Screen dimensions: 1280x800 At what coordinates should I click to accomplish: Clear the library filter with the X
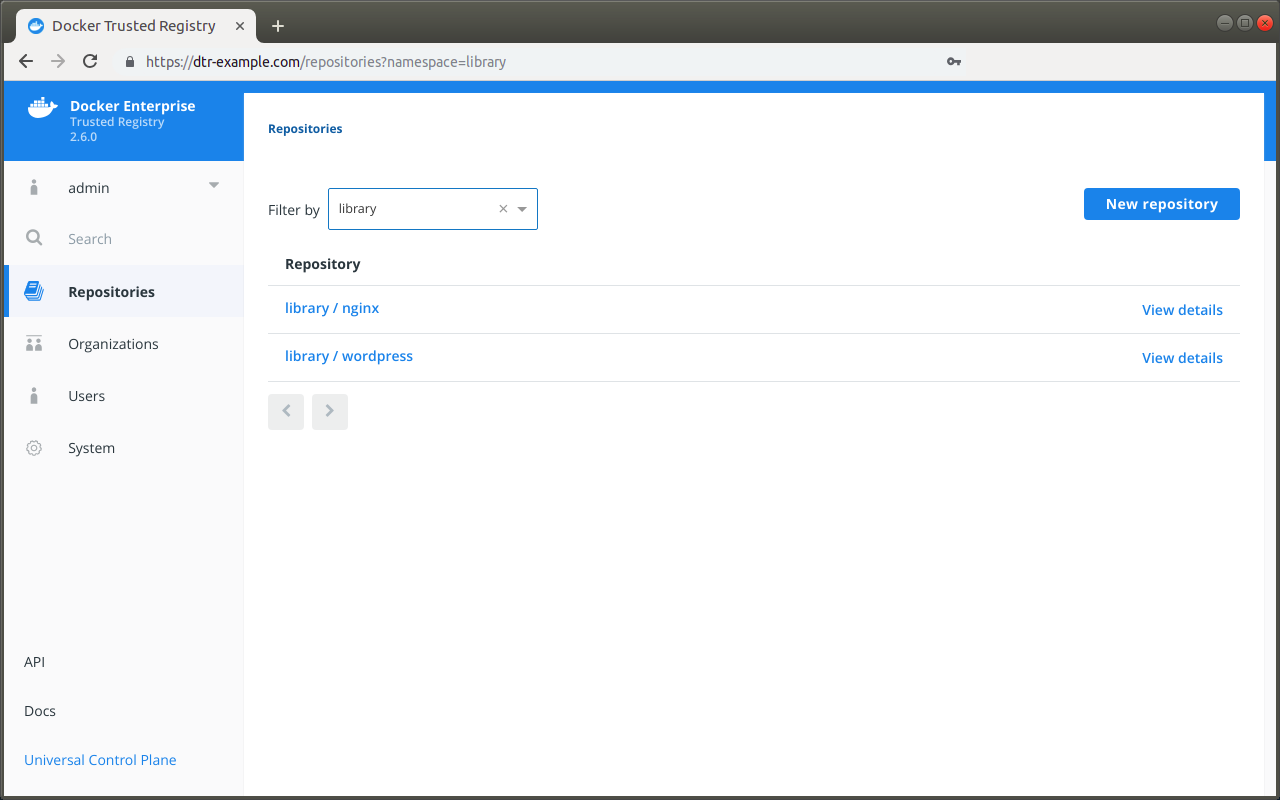coord(503,209)
